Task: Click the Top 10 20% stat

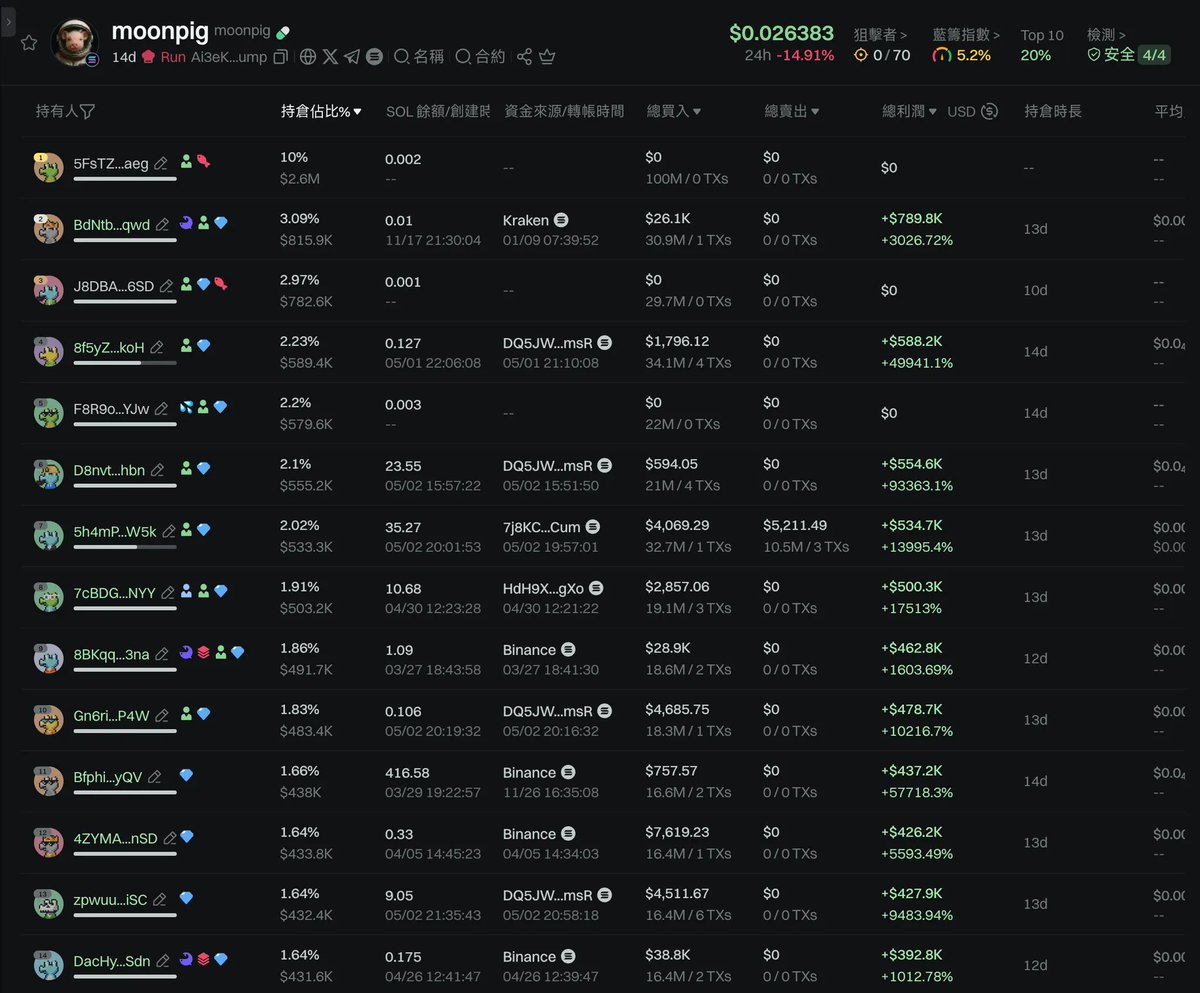Action: click(x=1042, y=46)
